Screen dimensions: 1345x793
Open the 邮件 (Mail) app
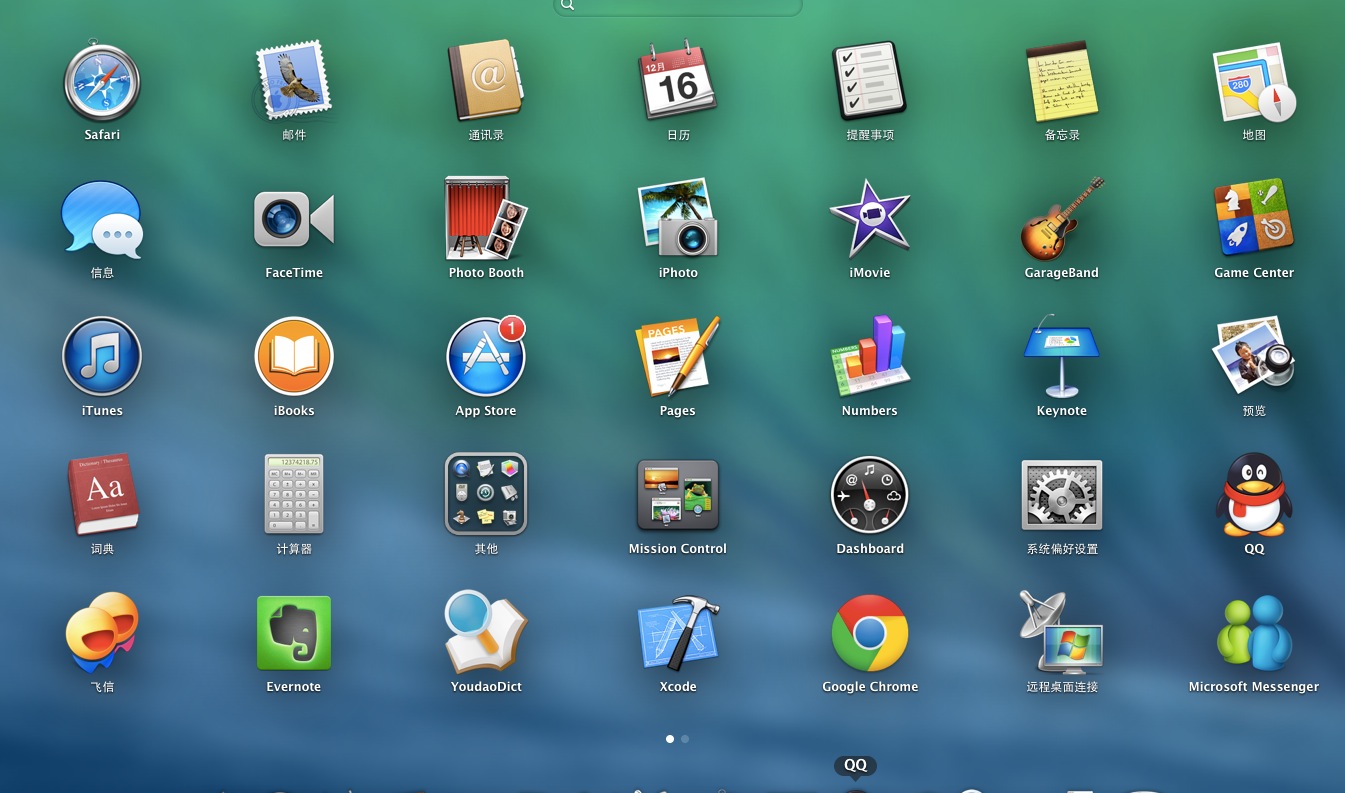pos(293,81)
